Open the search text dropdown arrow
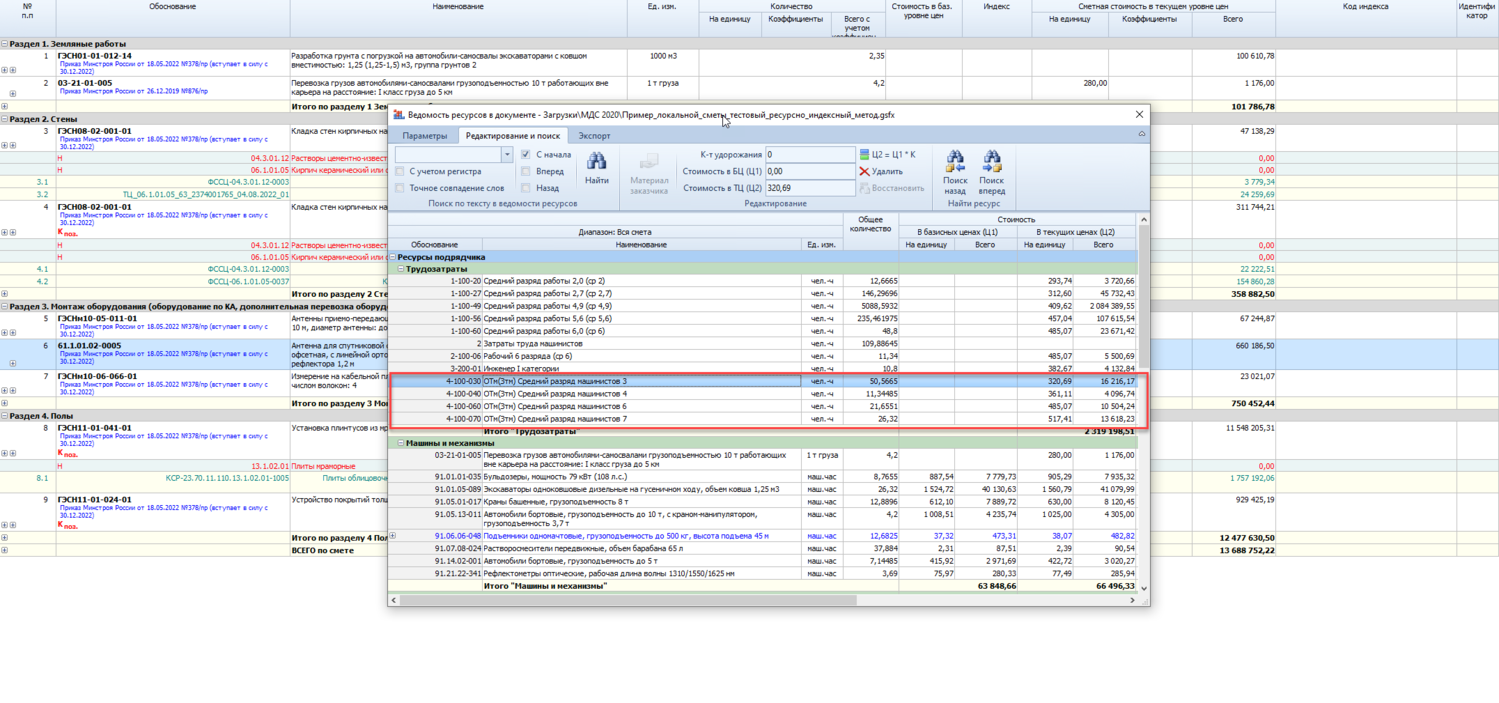Image resolution: width=1499 pixels, height=703 pixels. pos(506,155)
